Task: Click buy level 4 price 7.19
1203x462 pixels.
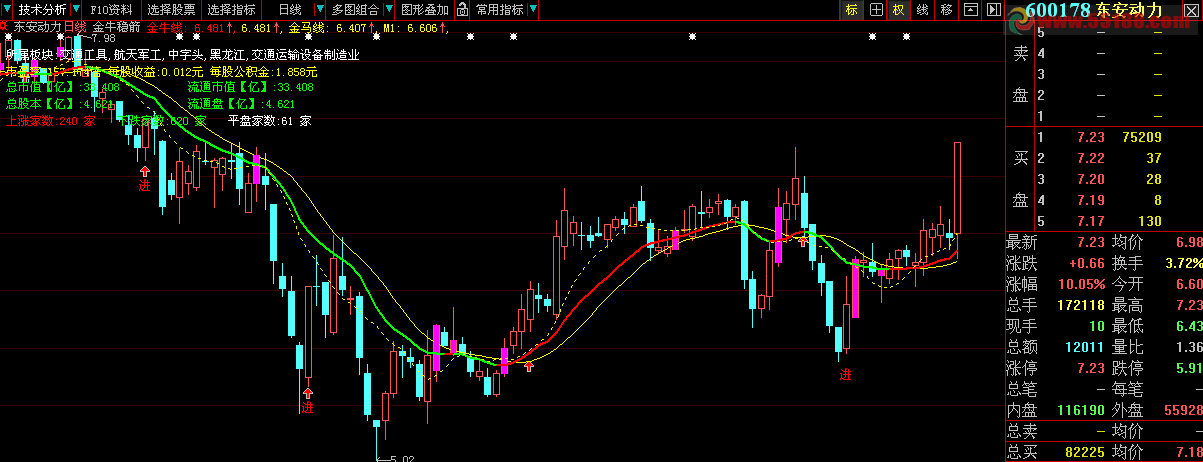Action: (x=1091, y=199)
